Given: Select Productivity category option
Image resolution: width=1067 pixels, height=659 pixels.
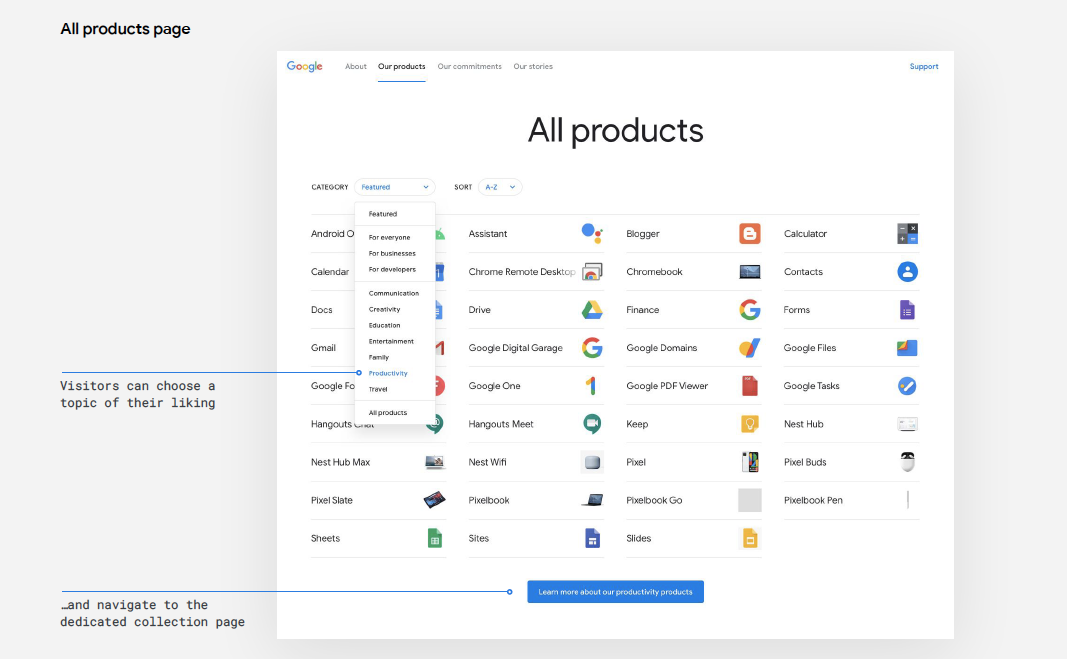Looking at the screenshot, I should click(388, 373).
